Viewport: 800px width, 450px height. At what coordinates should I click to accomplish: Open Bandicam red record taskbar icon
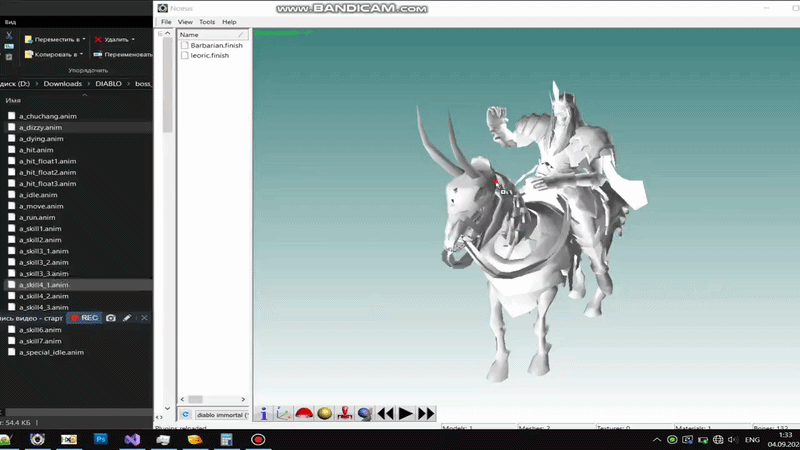click(258, 439)
